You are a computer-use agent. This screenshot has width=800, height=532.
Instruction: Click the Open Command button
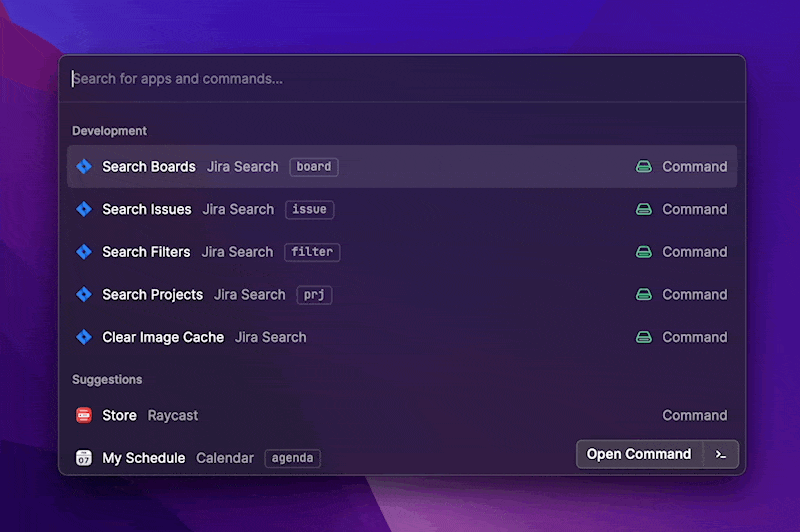[x=639, y=454]
